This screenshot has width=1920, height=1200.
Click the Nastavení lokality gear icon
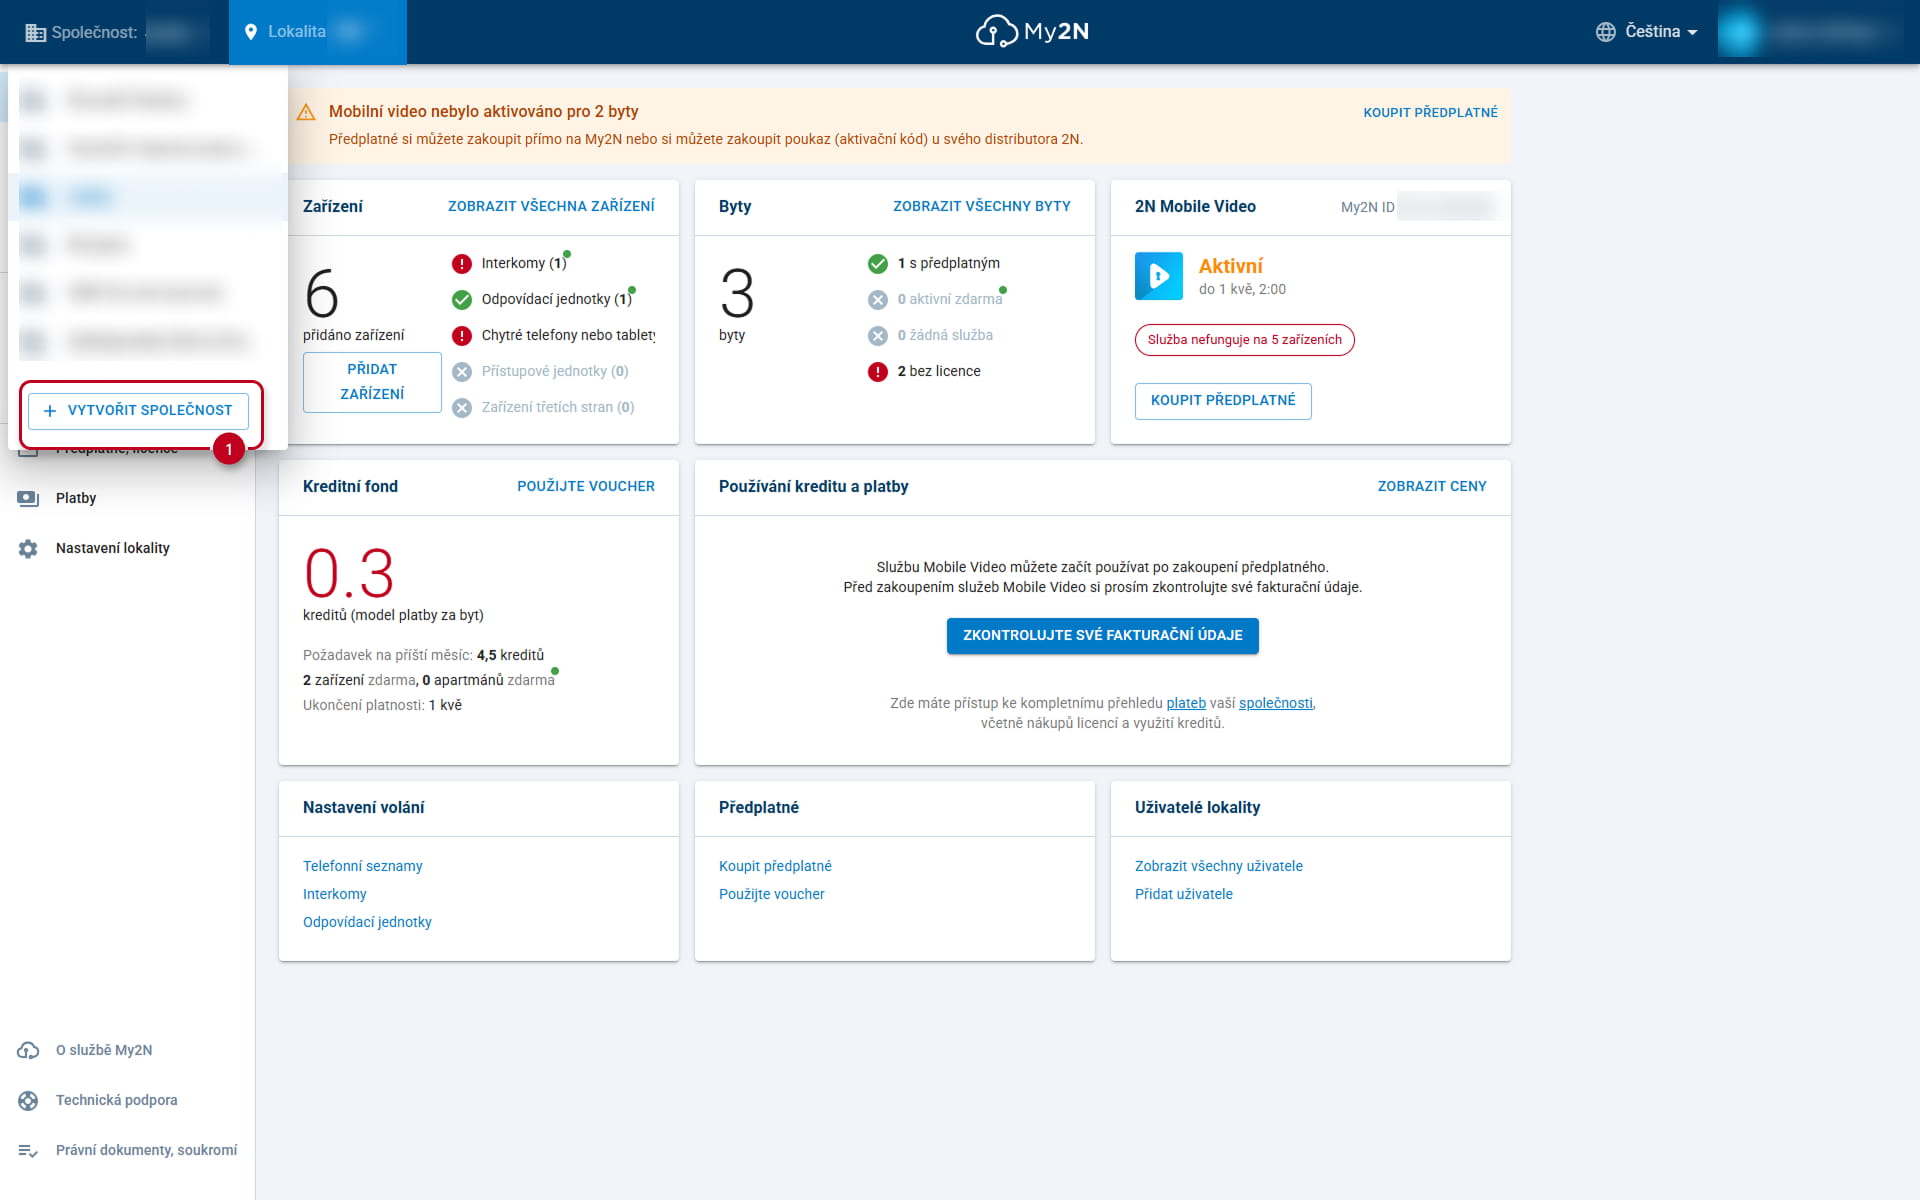pyautogui.click(x=28, y=549)
